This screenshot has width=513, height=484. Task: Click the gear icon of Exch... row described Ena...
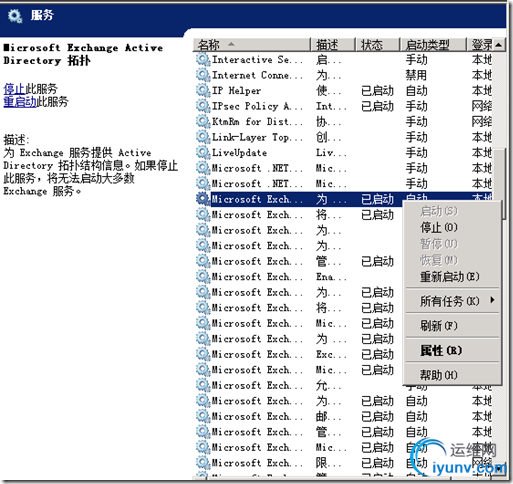point(203,276)
